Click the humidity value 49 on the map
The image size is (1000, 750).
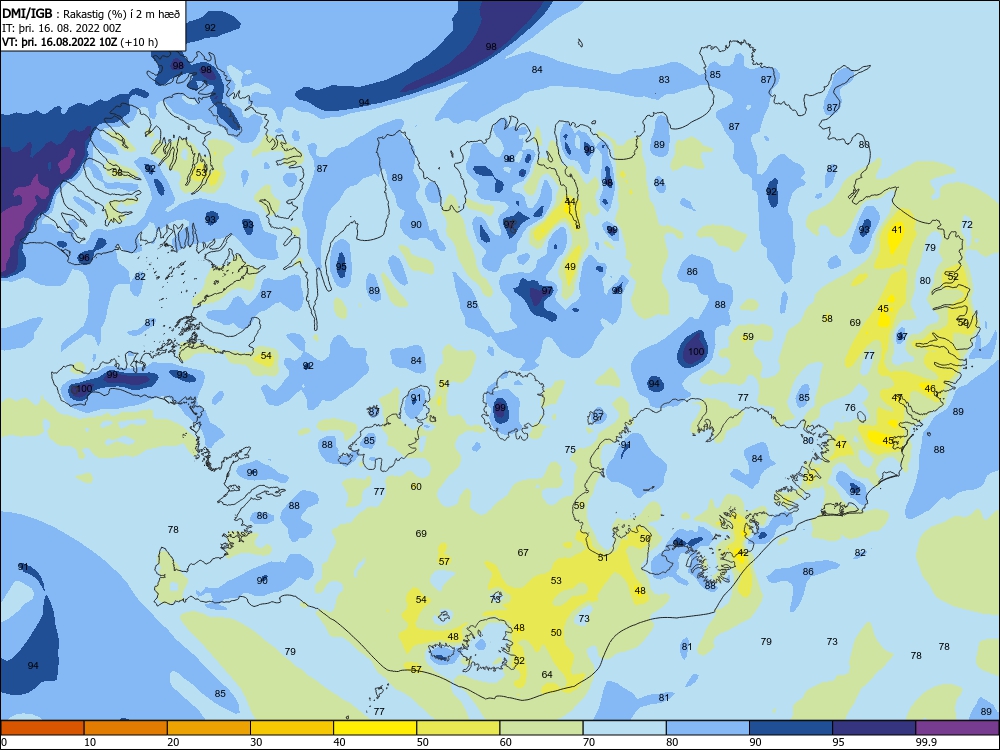[x=570, y=267]
